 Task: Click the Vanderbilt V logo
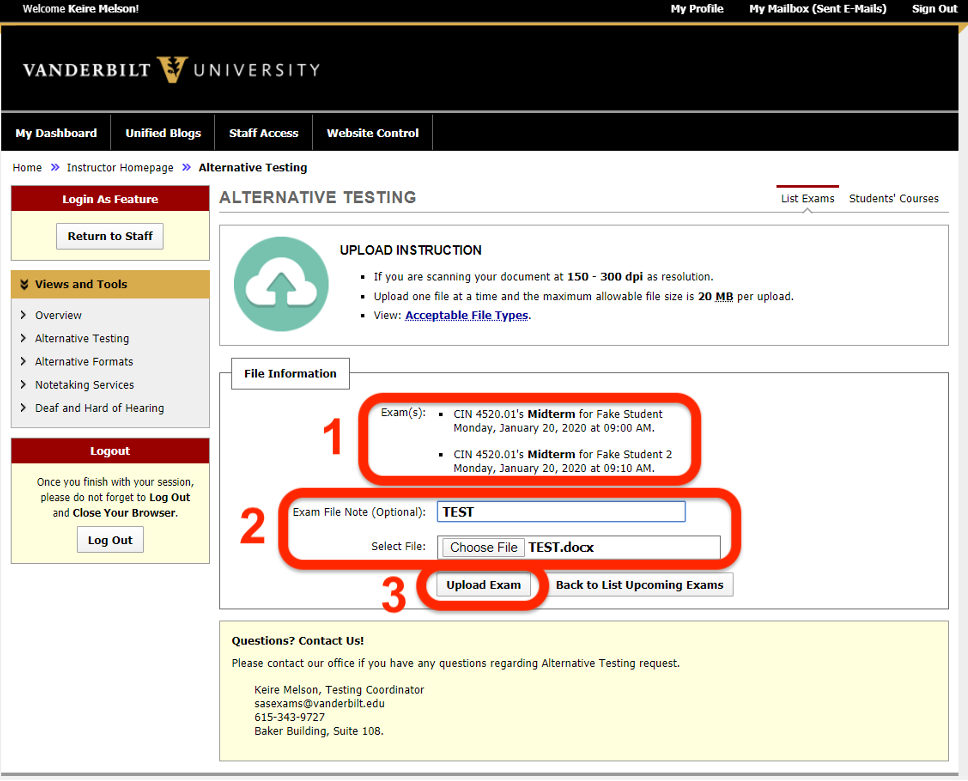point(172,70)
